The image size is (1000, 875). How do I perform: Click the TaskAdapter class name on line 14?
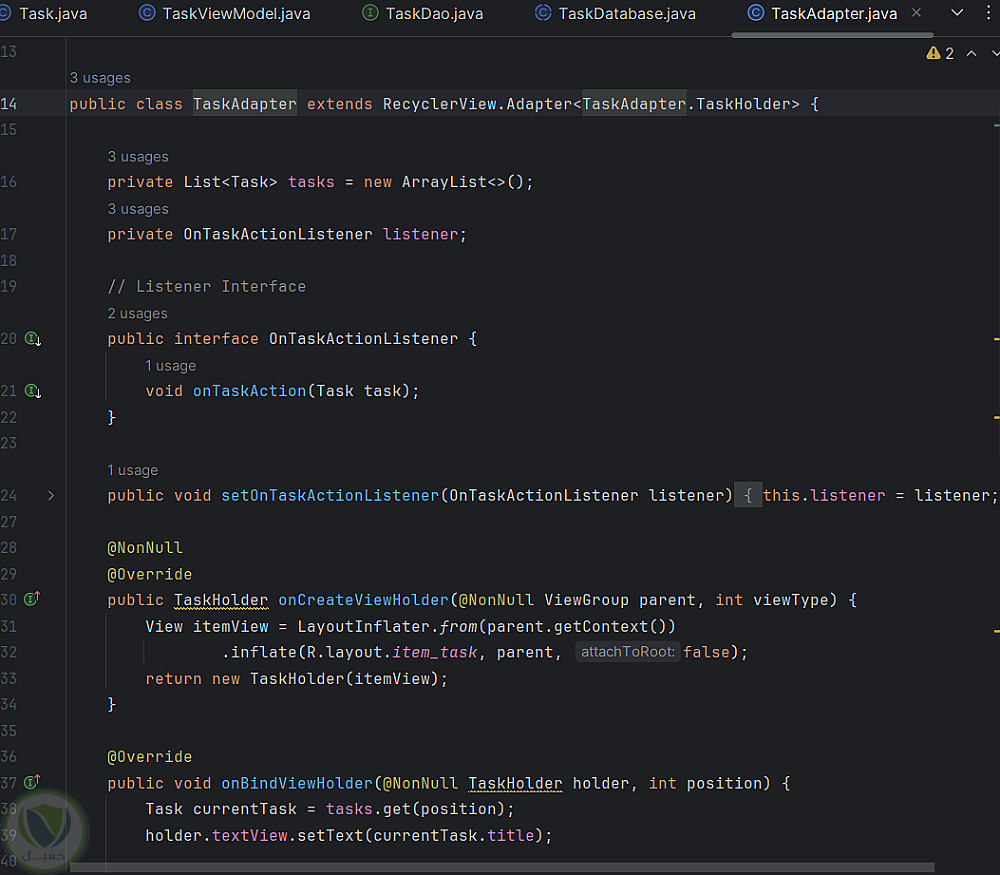click(245, 104)
